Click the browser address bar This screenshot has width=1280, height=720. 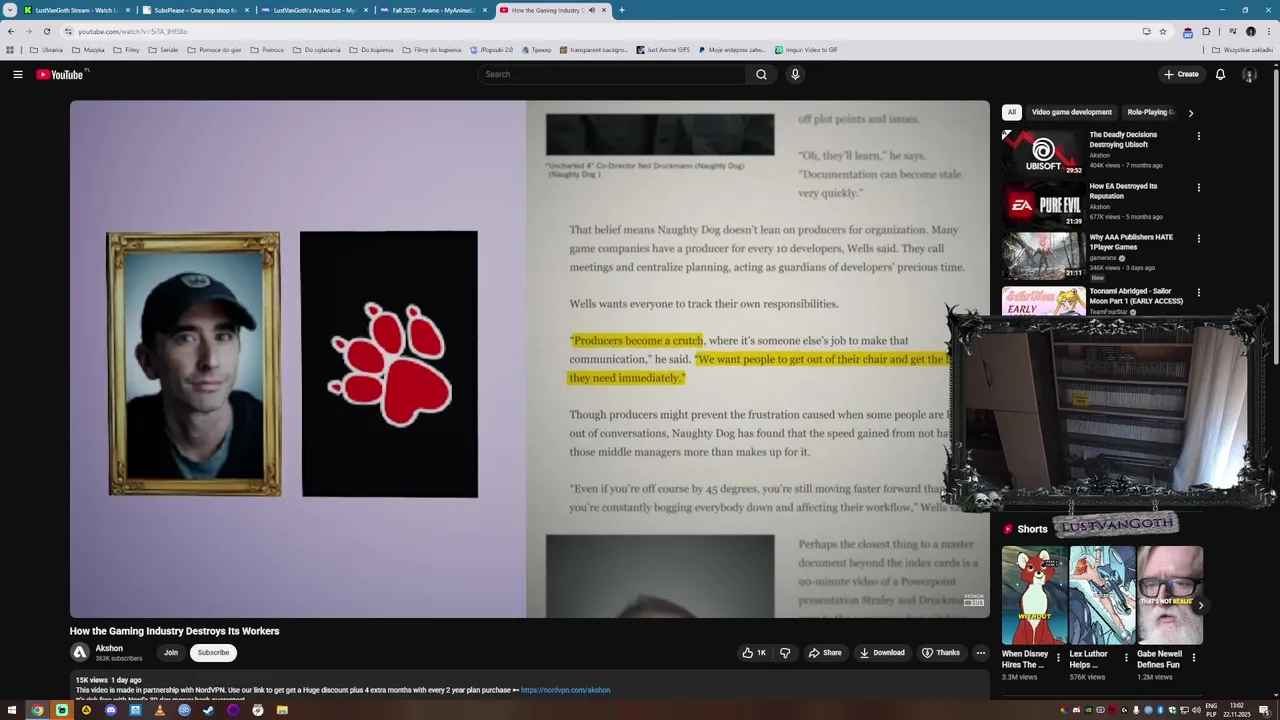click(x=600, y=31)
